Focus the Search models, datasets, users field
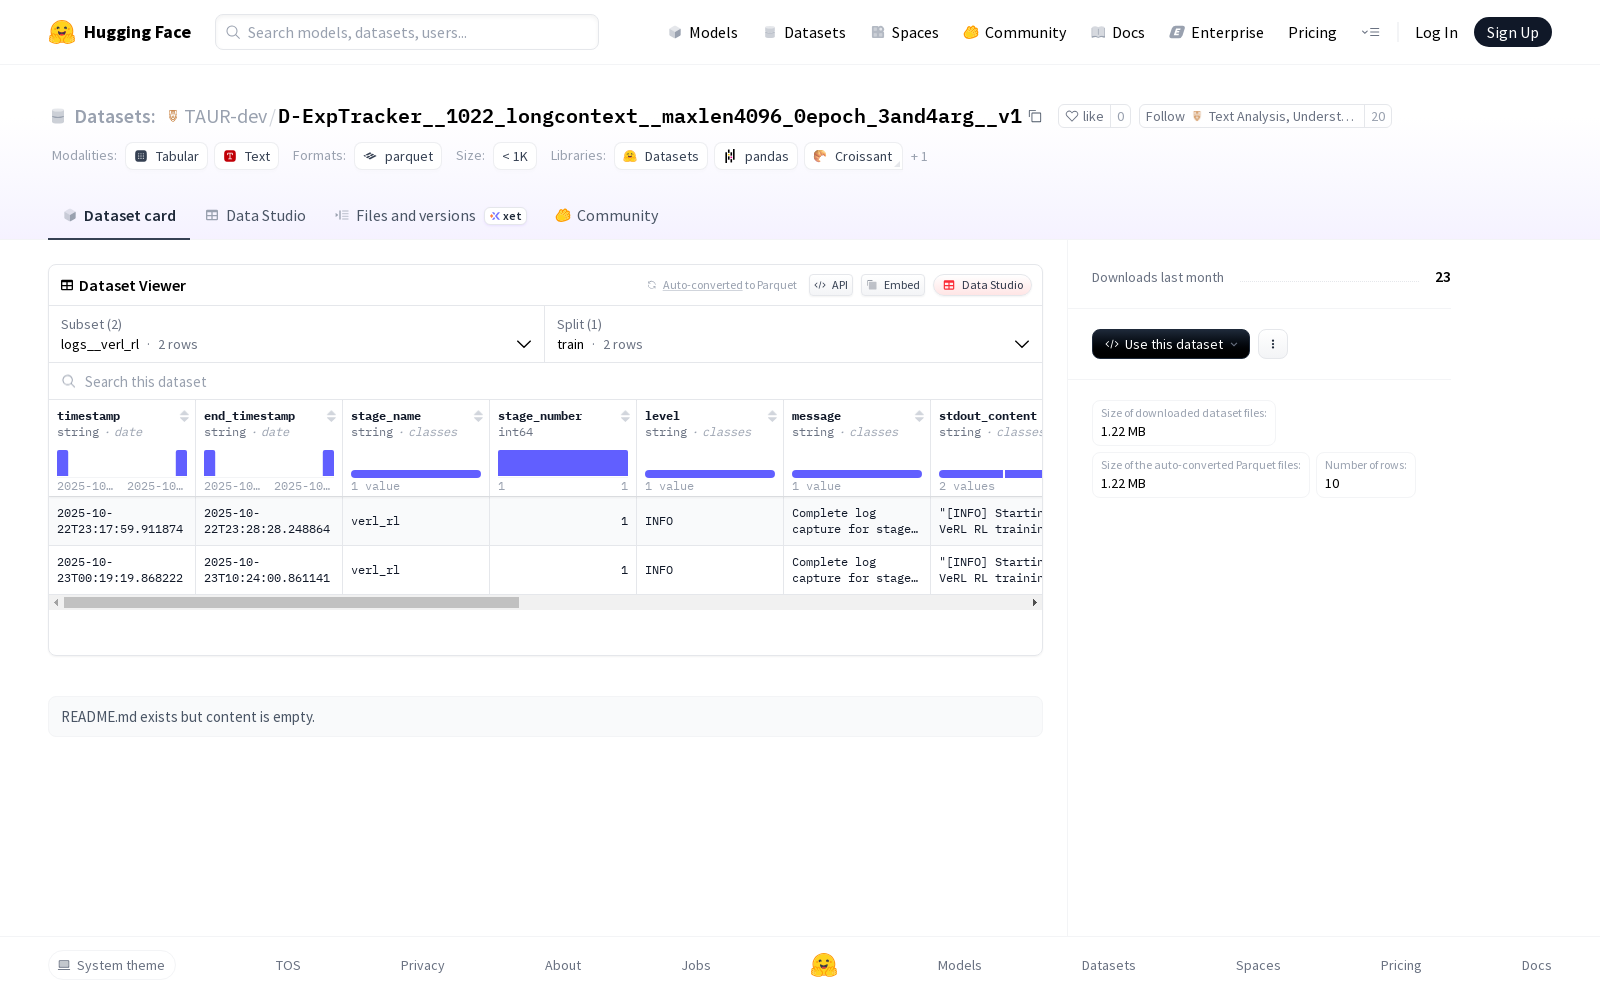Viewport: 1600px width, 1000px height. (x=407, y=32)
